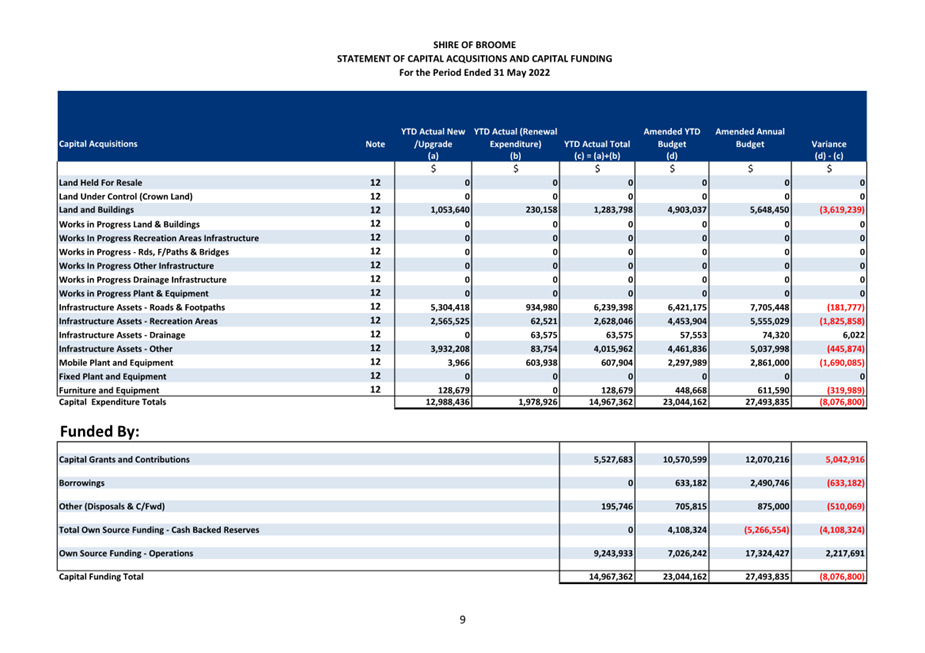The height and width of the screenshot is (653, 925).
Task: Click 'Fixed Plant and Equipment' label
Action: click(x=112, y=376)
